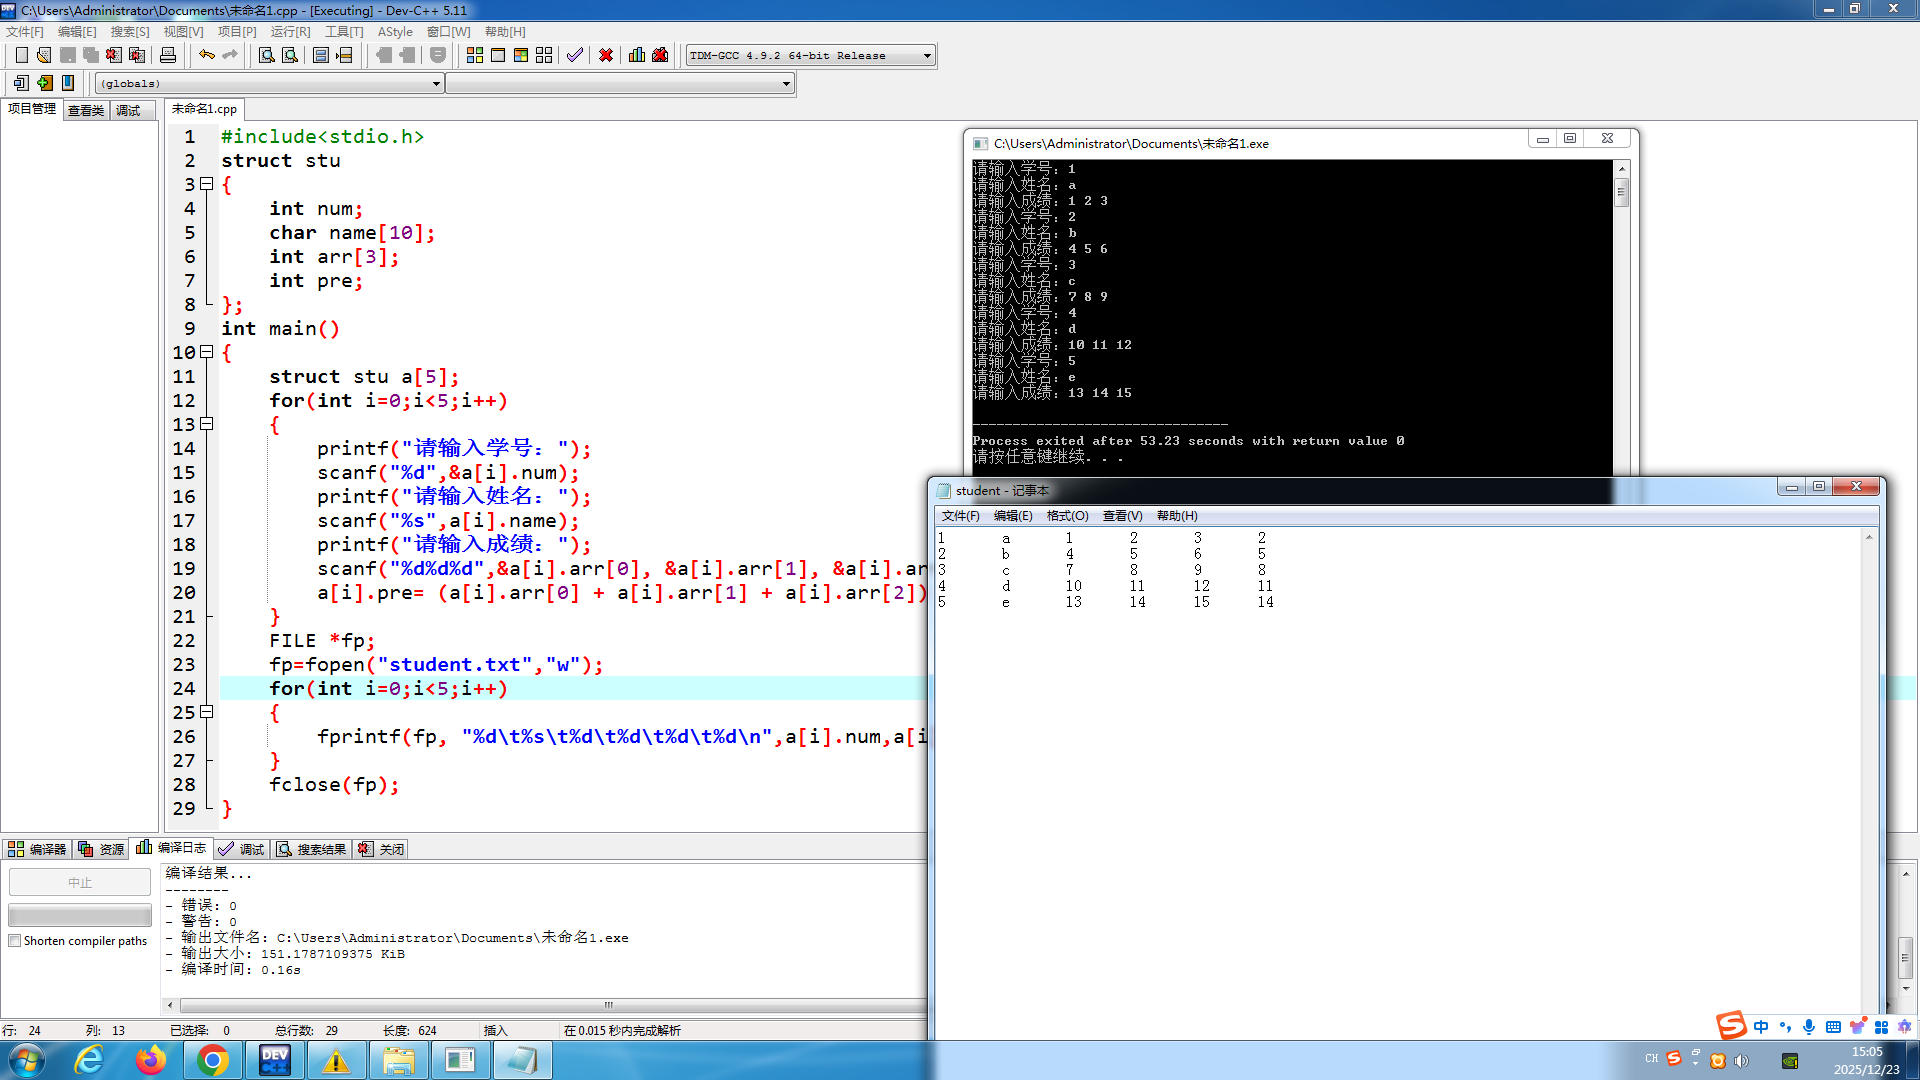Stop execution with the red X icon
The width and height of the screenshot is (1920, 1080).
point(606,55)
